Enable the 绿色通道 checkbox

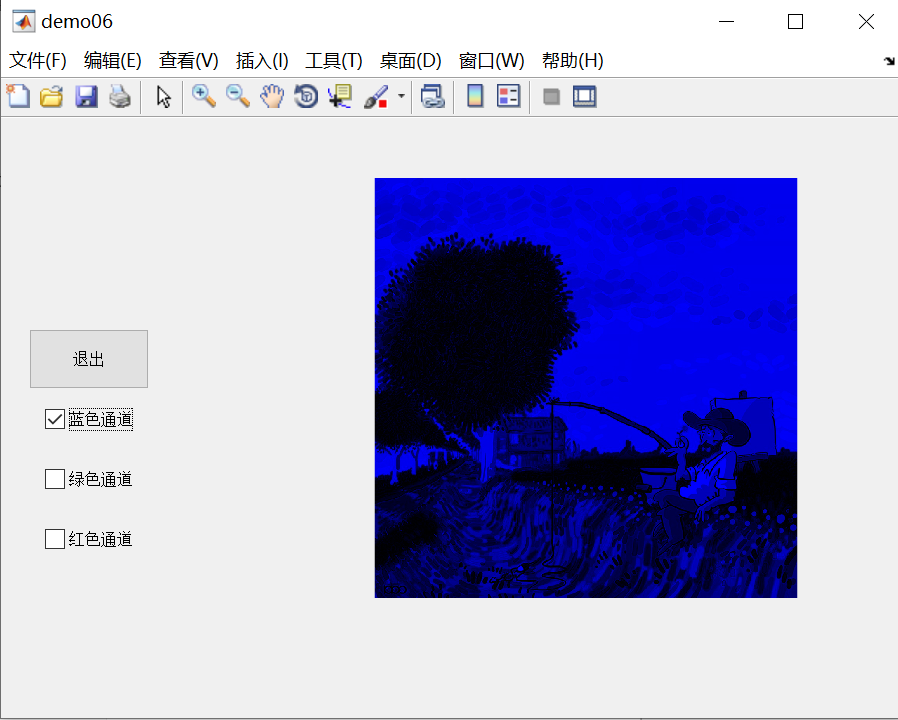[x=55, y=479]
